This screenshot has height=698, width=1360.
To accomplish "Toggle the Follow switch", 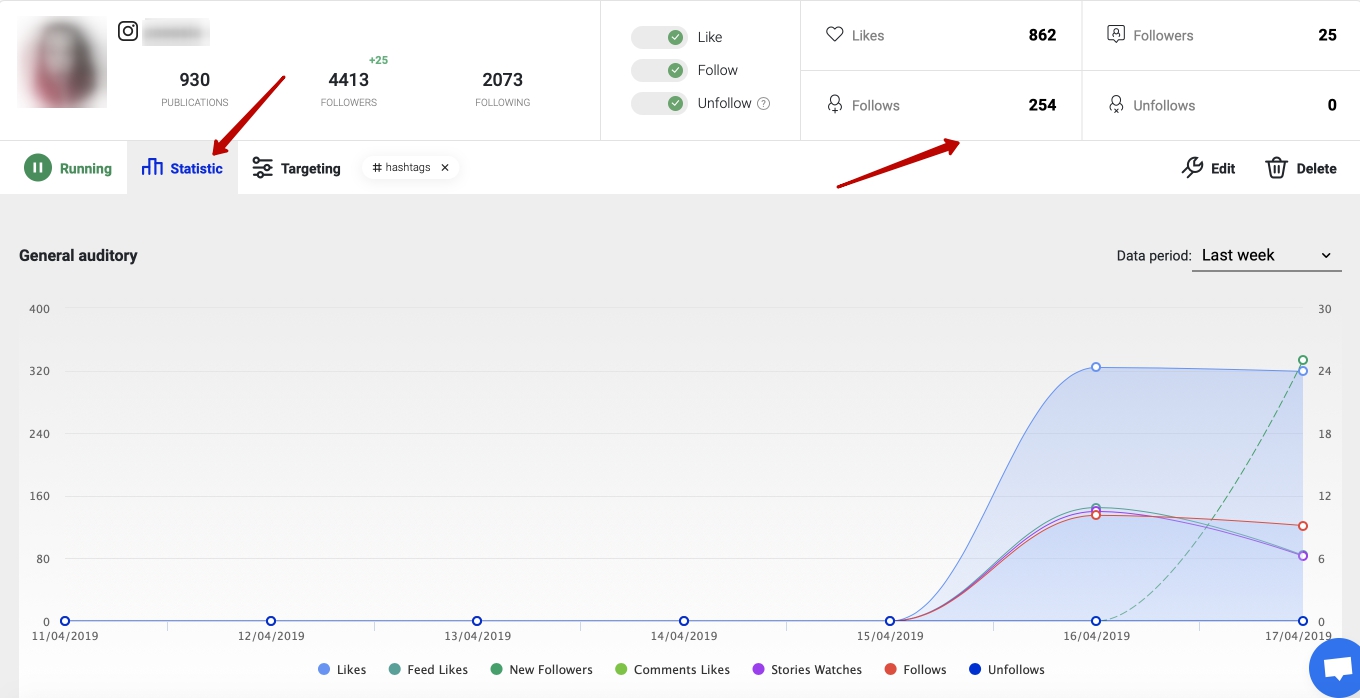I will (x=659, y=70).
